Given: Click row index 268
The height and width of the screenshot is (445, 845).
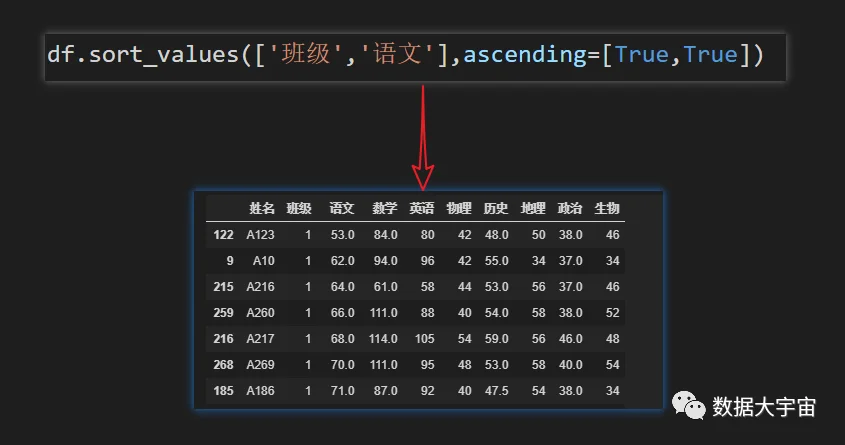Looking at the screenshot, I should point(223,365).
